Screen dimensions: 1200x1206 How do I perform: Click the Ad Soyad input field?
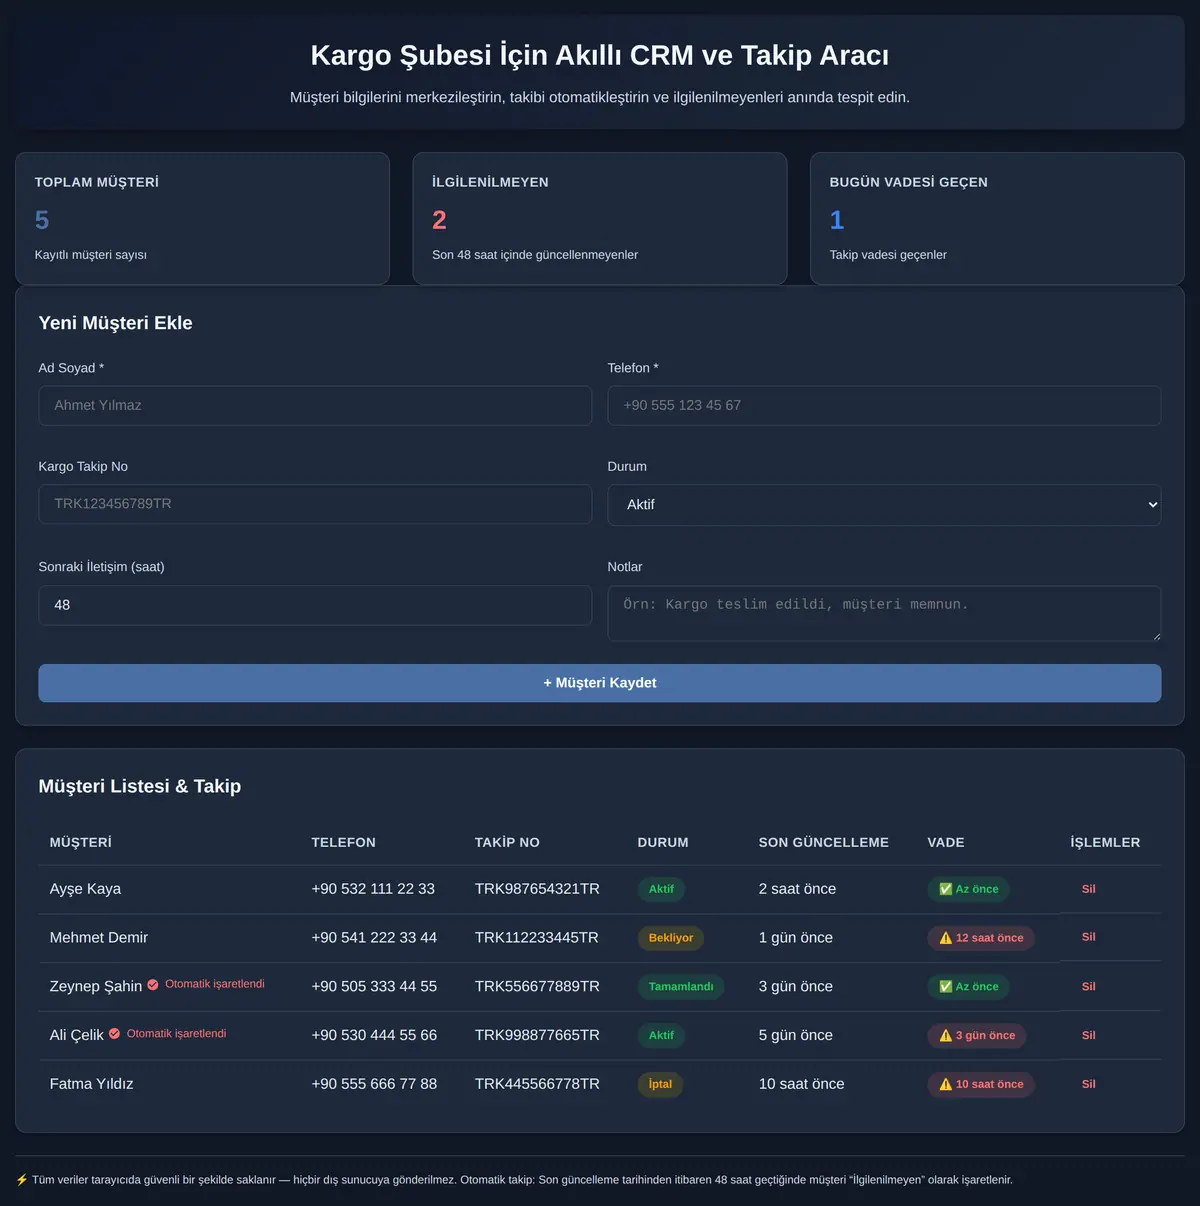315,405
